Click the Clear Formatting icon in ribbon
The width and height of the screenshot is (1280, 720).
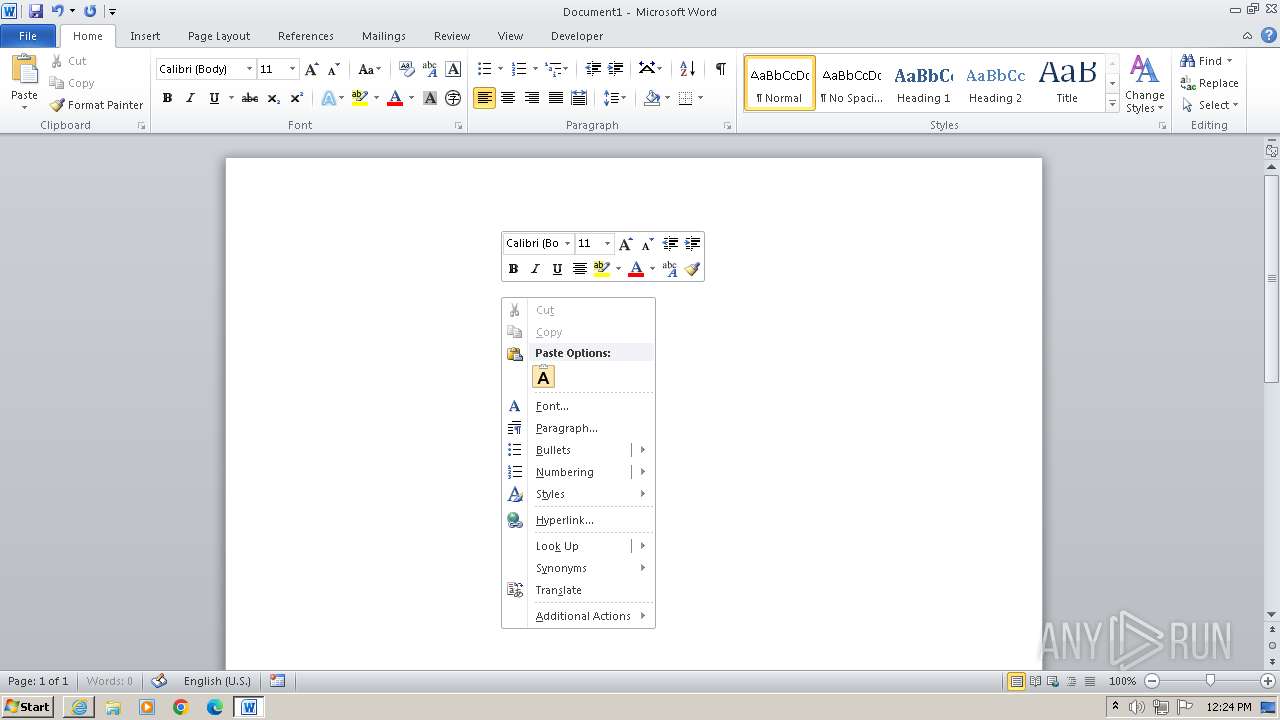[x=406, y=69]
